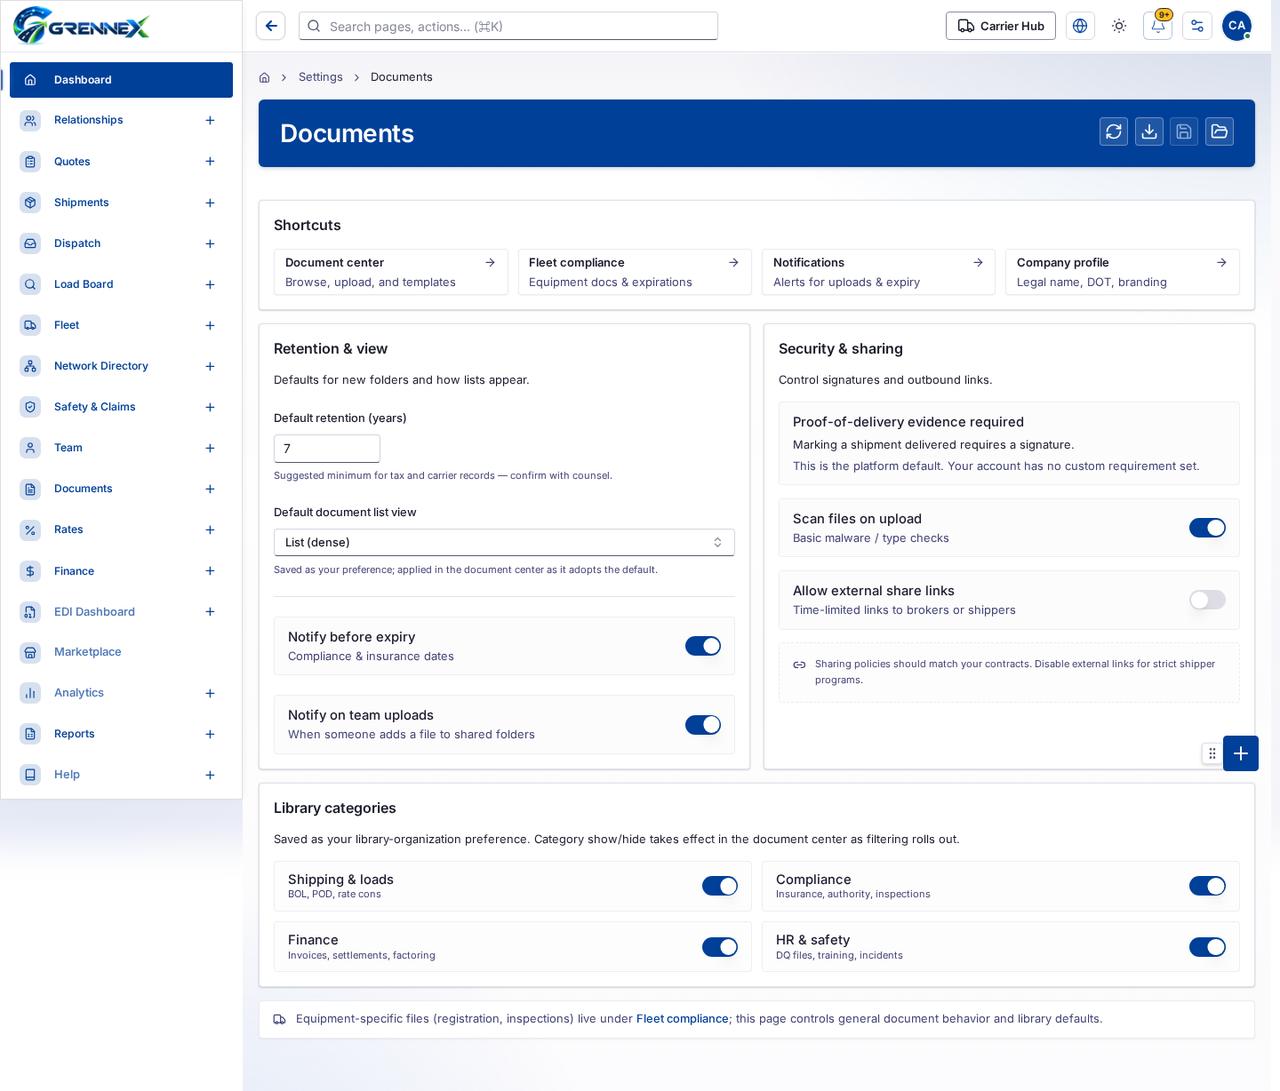Click the download icon in Documents header
1280x1091 pixels.
pyautogui.click(x=1149, y=132)
